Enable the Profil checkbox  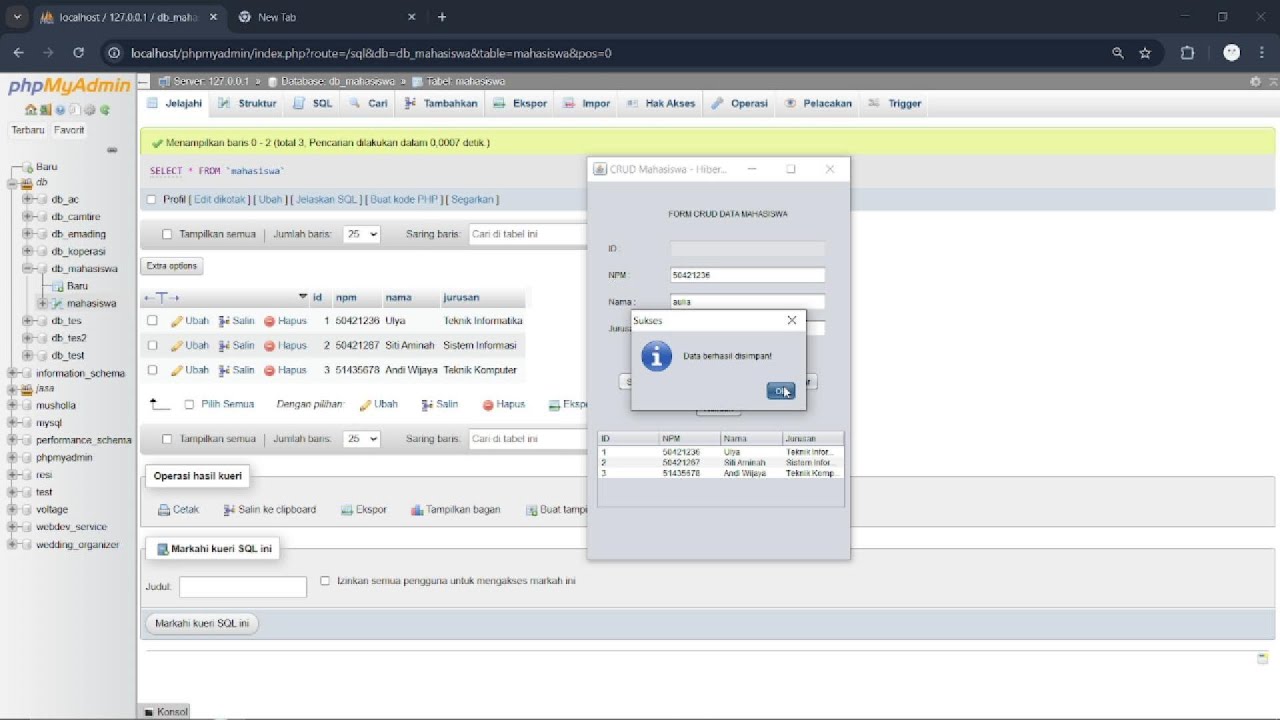tap(152, 199)
